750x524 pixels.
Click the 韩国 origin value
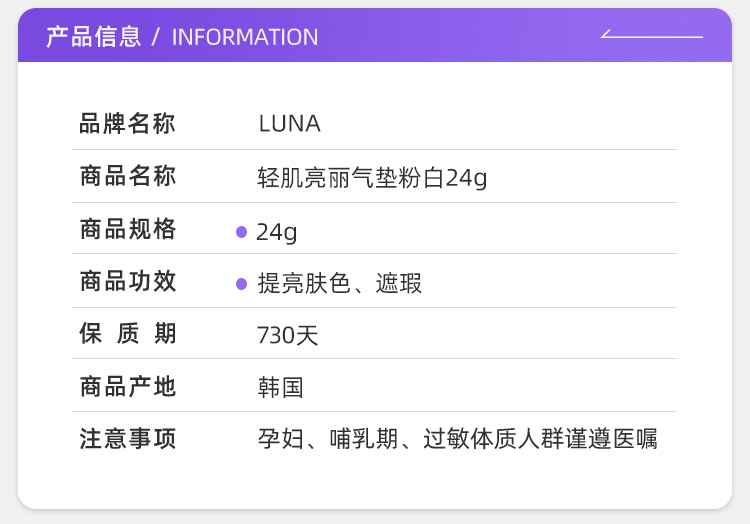coord(281,388)
